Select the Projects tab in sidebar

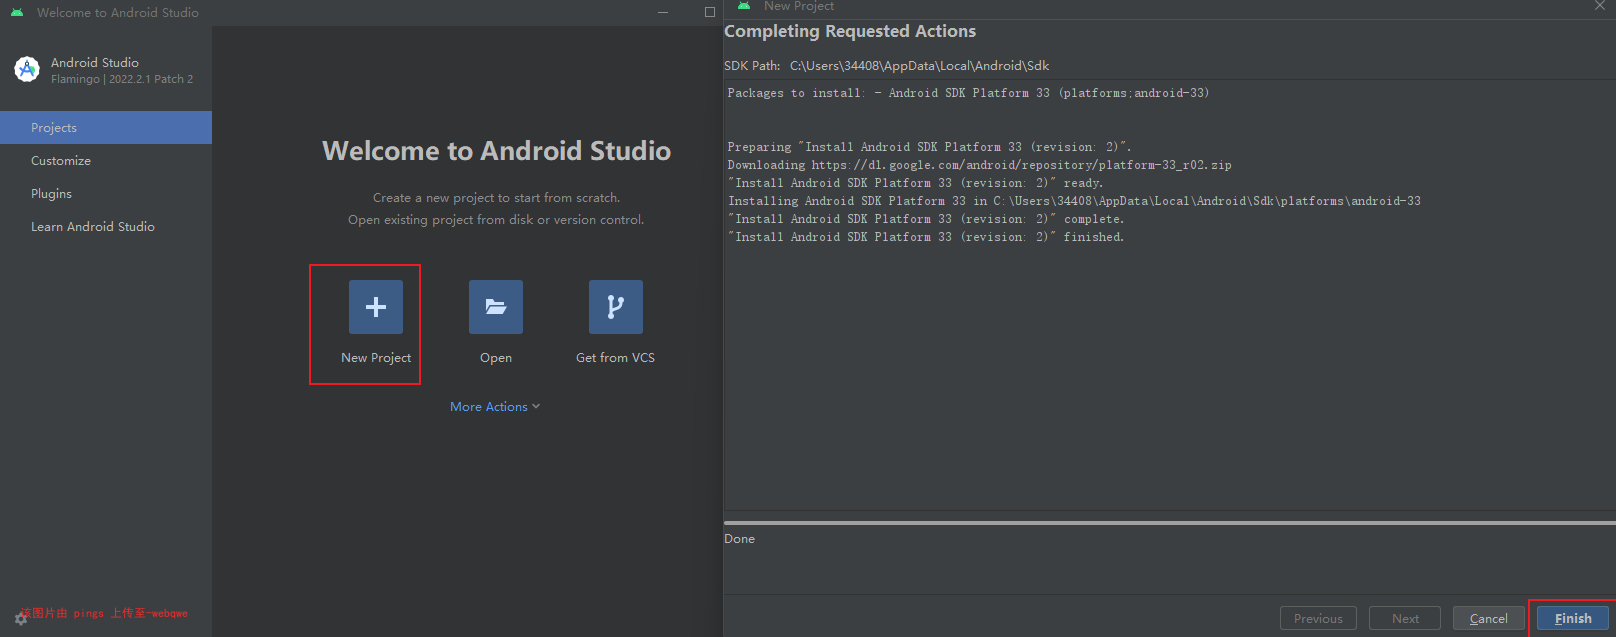tap(106, 128)
